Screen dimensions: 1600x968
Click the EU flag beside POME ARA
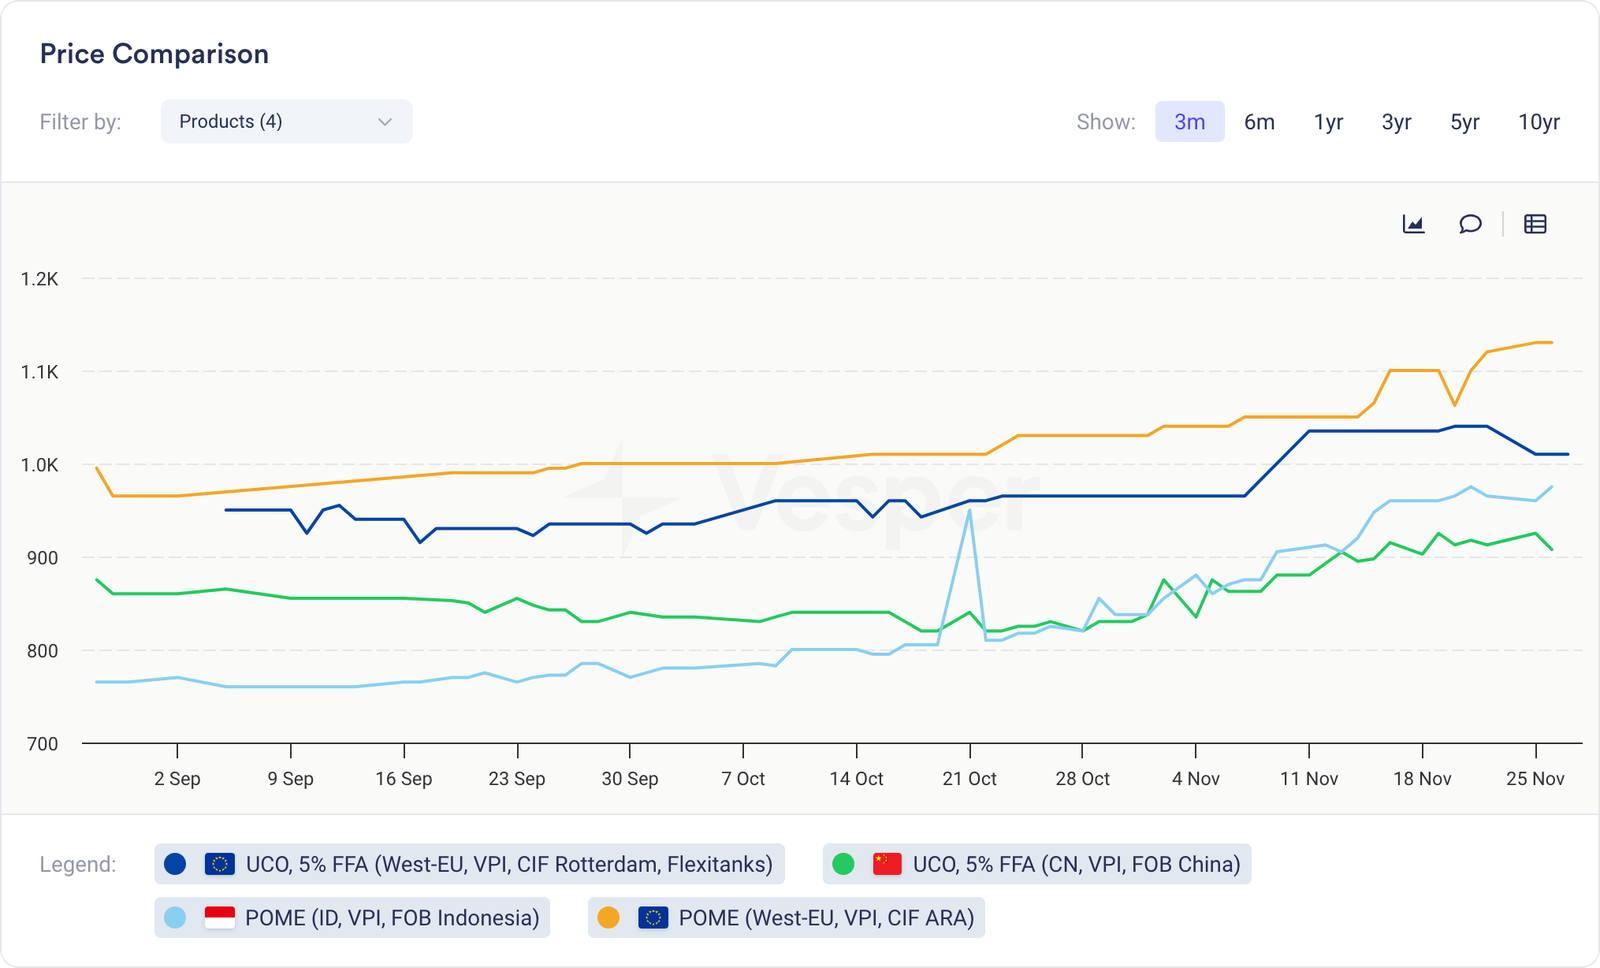tap(653, 918)
